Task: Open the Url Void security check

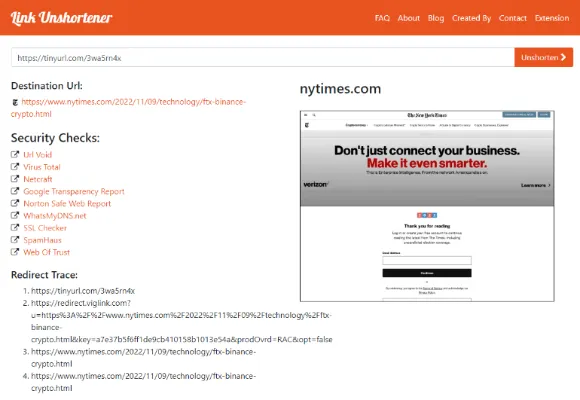Action: click(x=37, y=155)
